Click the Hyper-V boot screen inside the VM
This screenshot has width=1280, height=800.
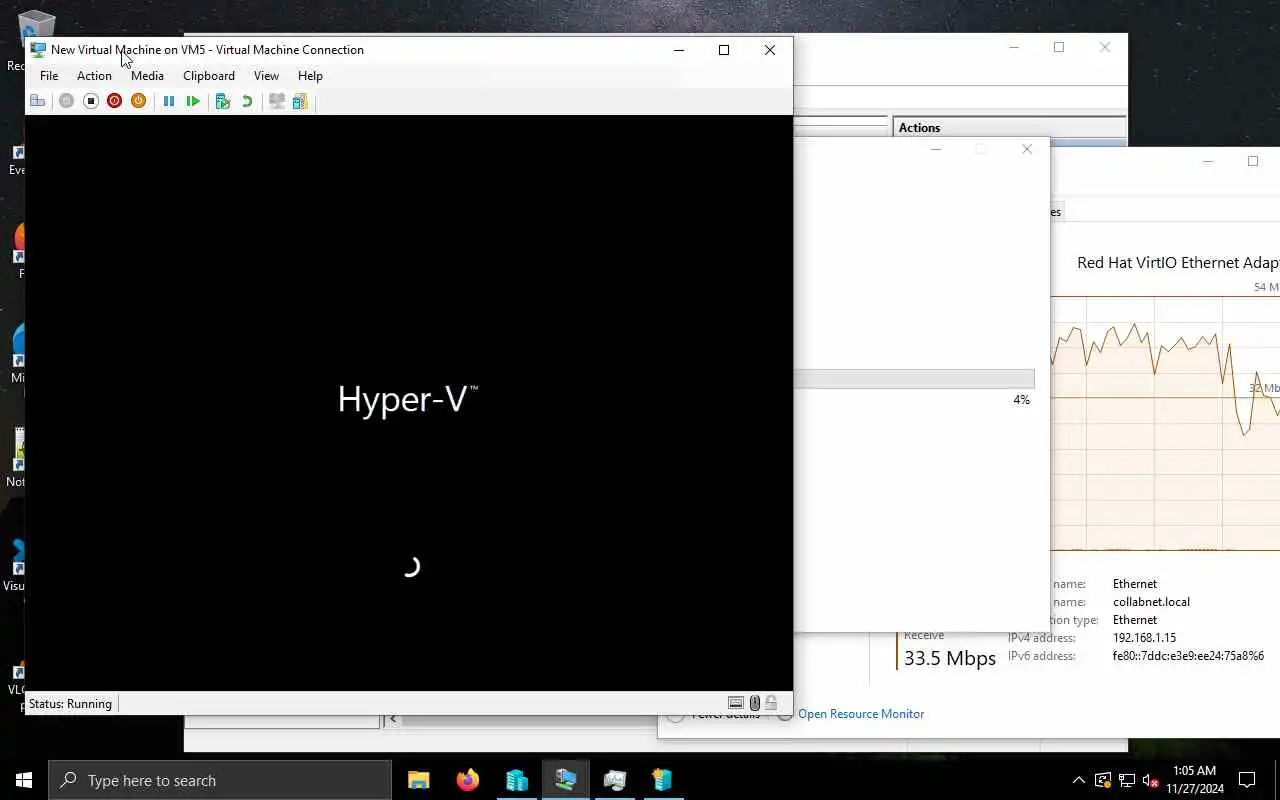coord(408,402)
